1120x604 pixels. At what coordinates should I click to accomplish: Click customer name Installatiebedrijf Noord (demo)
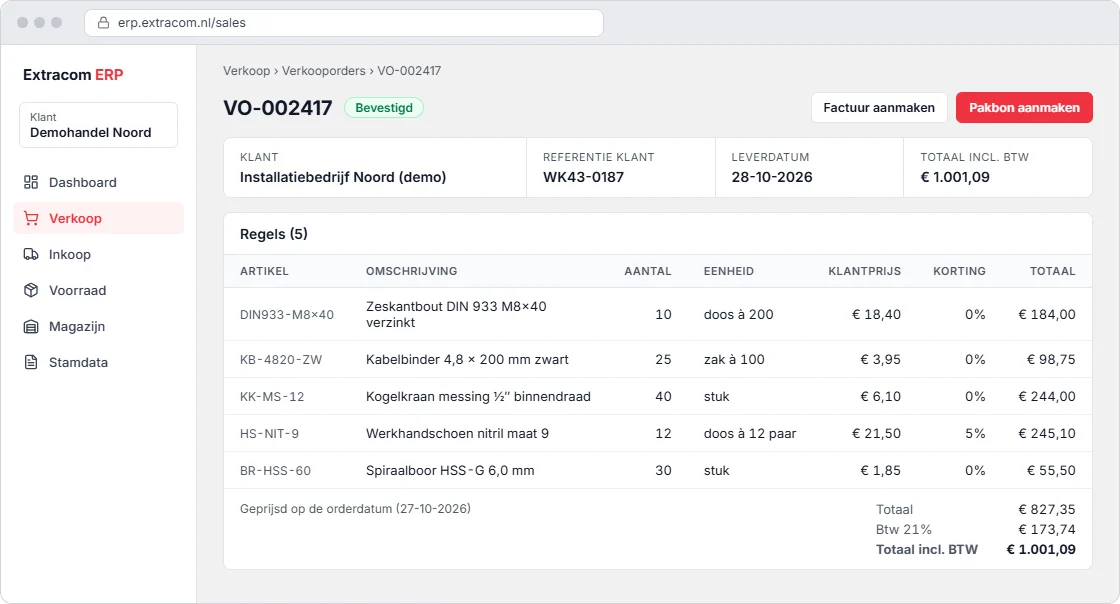[343, 177]
